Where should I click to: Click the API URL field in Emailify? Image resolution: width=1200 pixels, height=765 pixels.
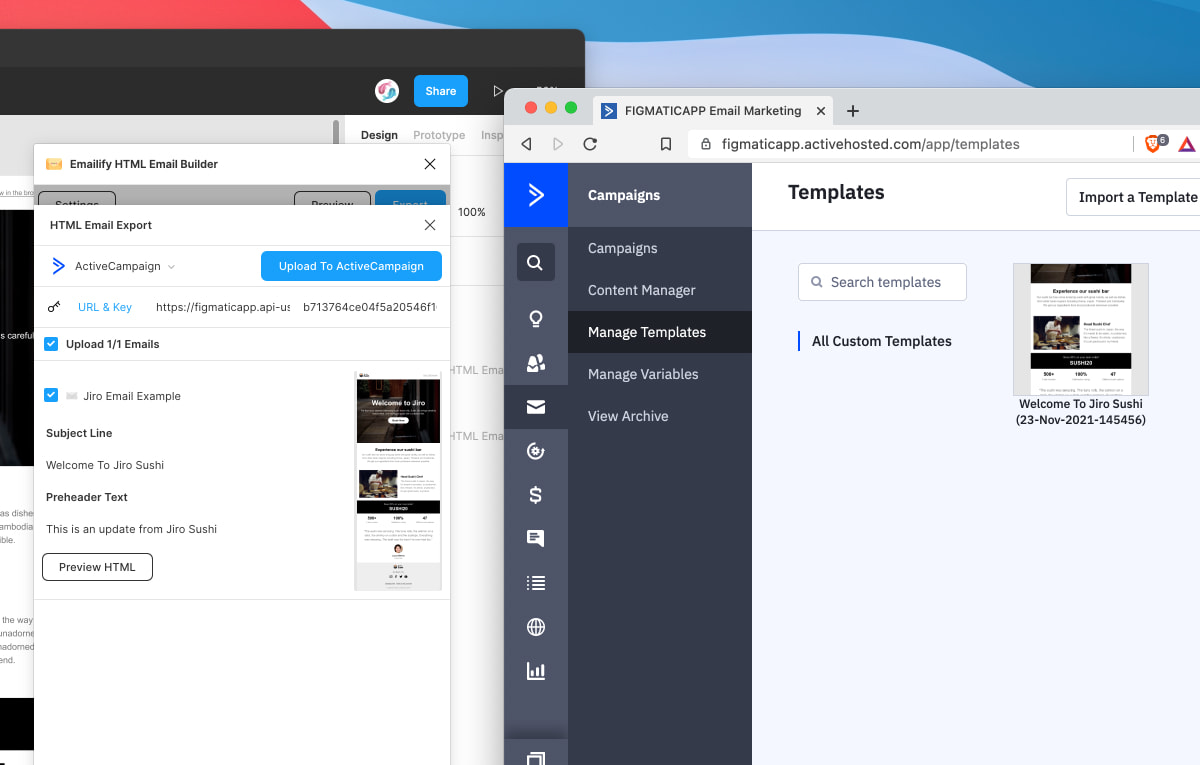click(223, 307)
